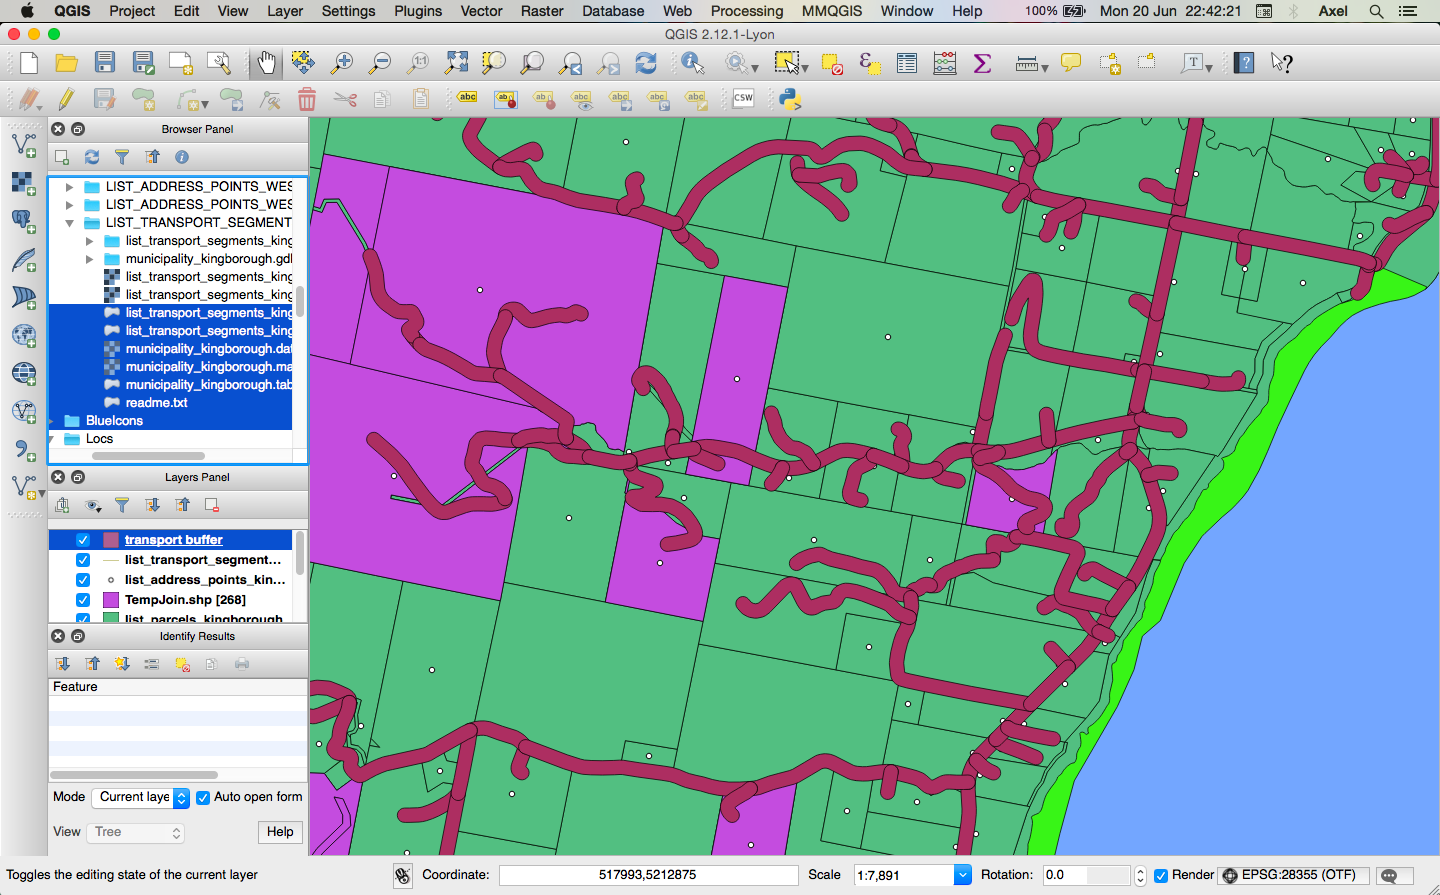Click the What's This help cursor icon
The width and height of the screenshot is (1440, 895).
point(1282,63)
